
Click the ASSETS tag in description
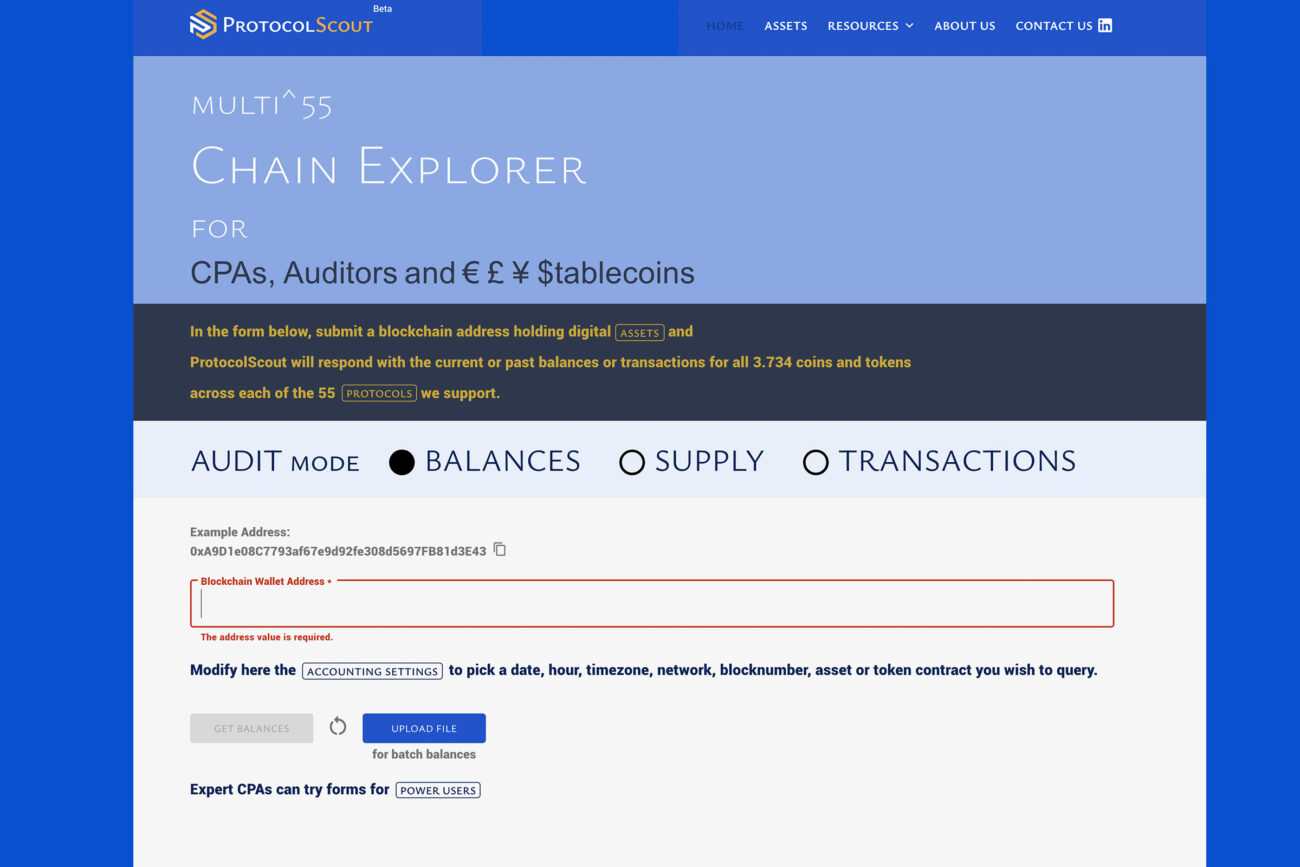(x=640, y=333)
